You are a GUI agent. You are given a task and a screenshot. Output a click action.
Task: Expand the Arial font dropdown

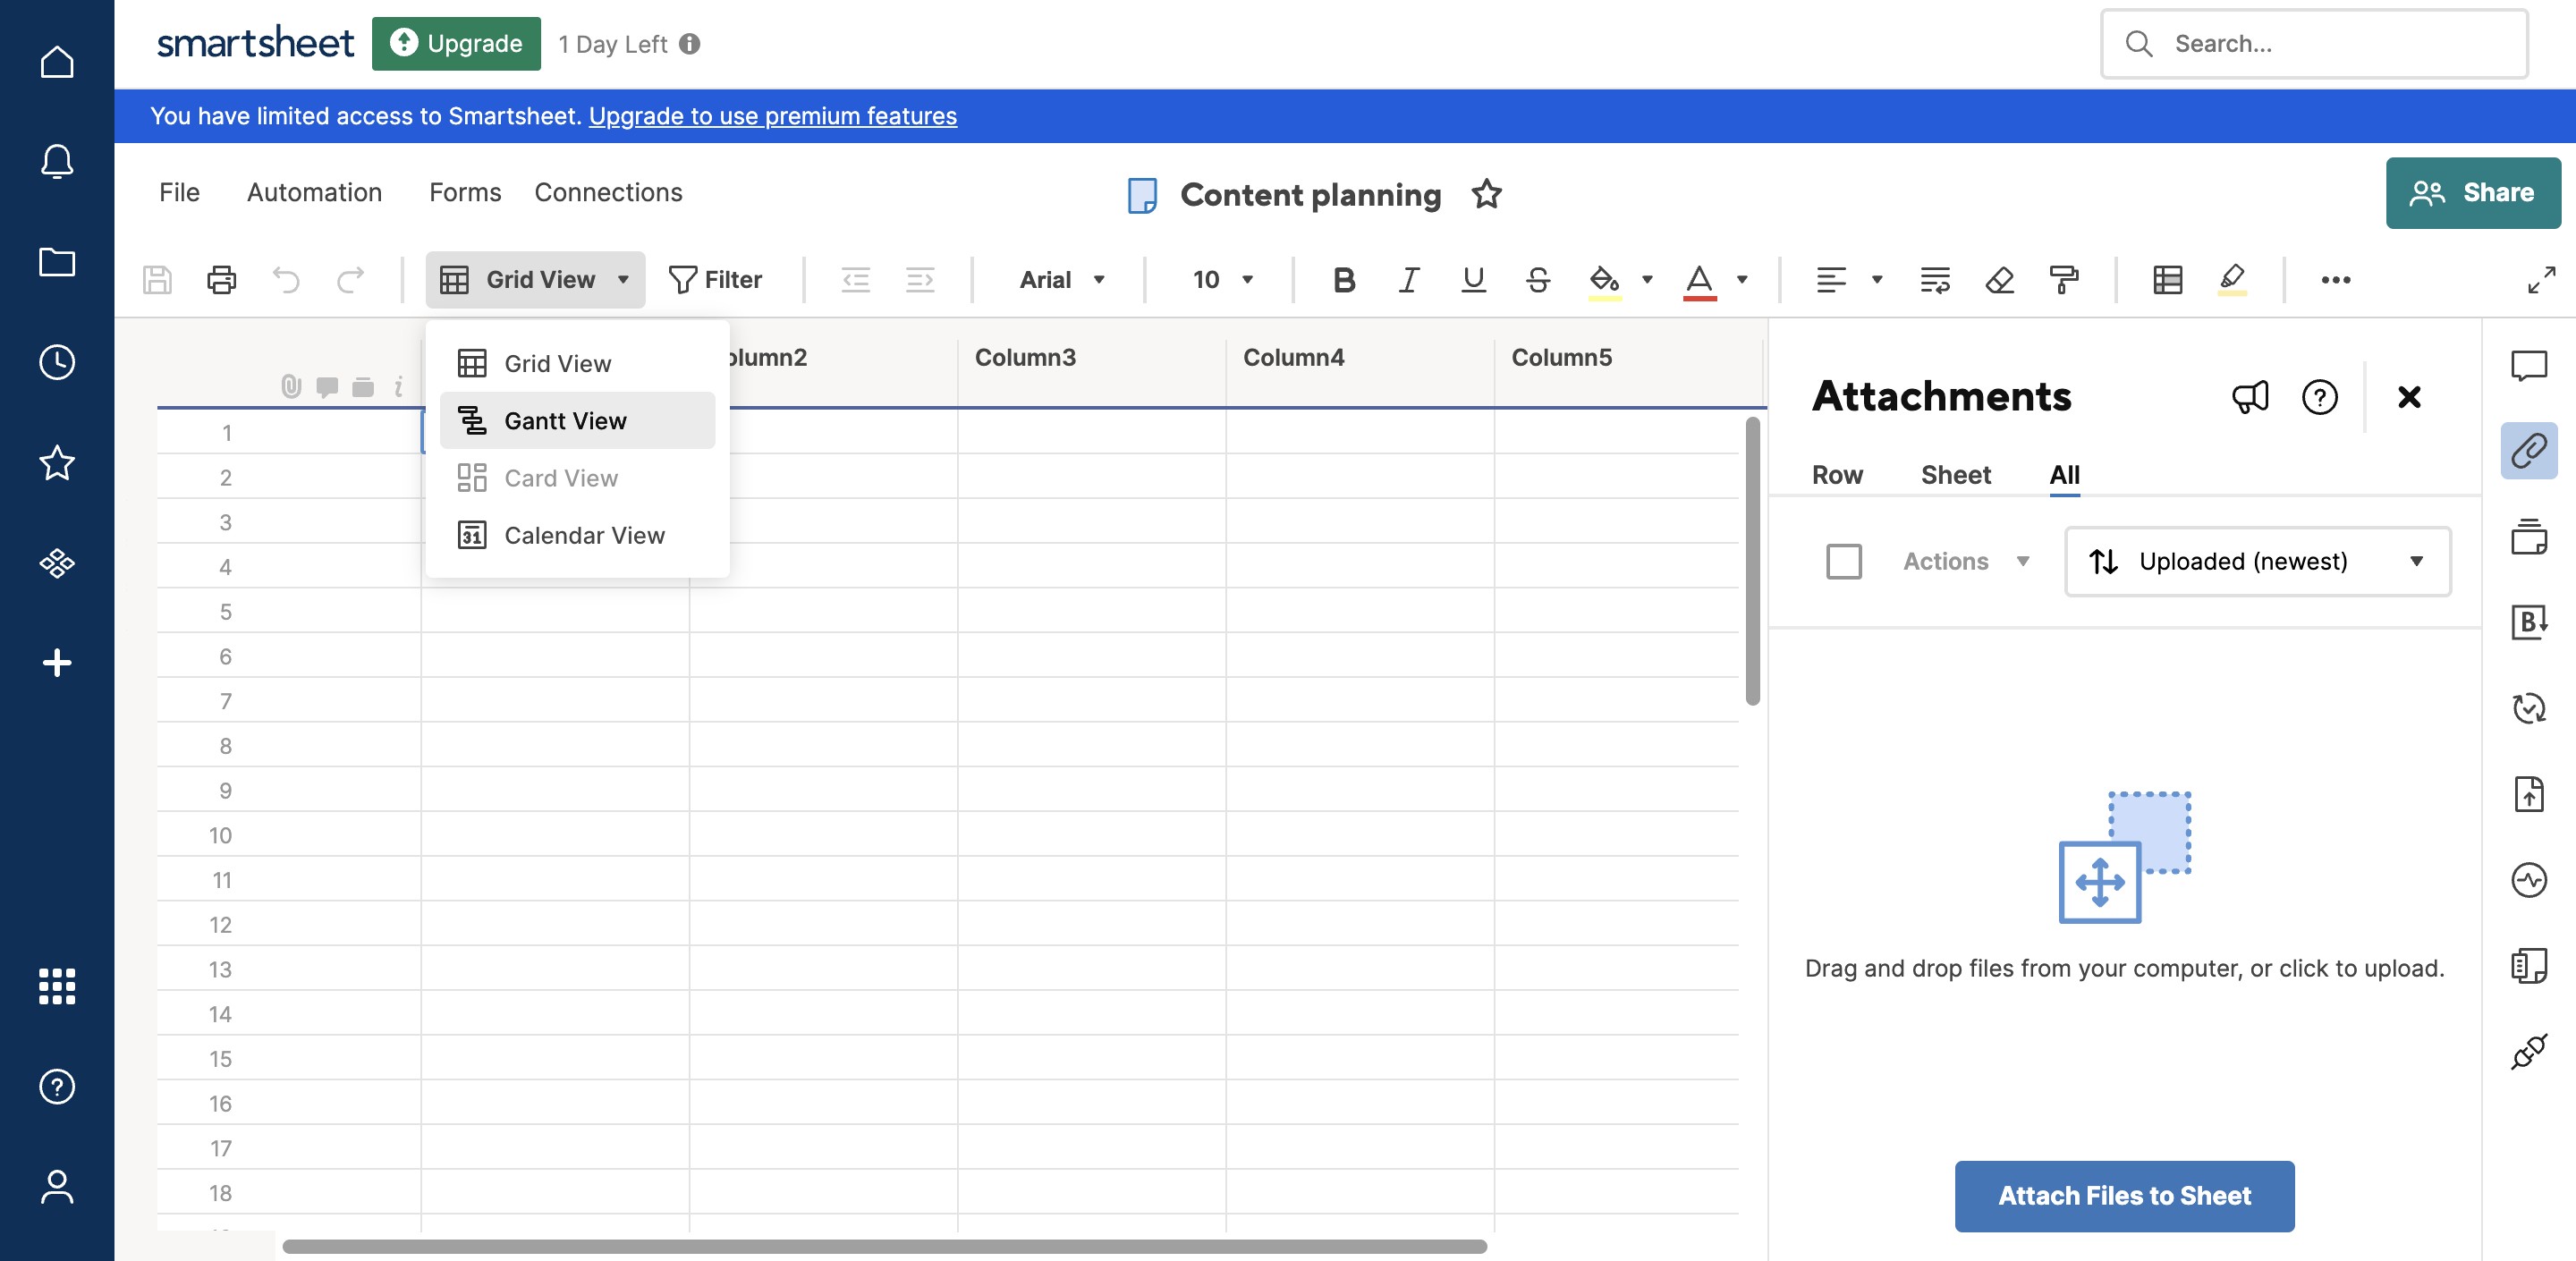1061,280
